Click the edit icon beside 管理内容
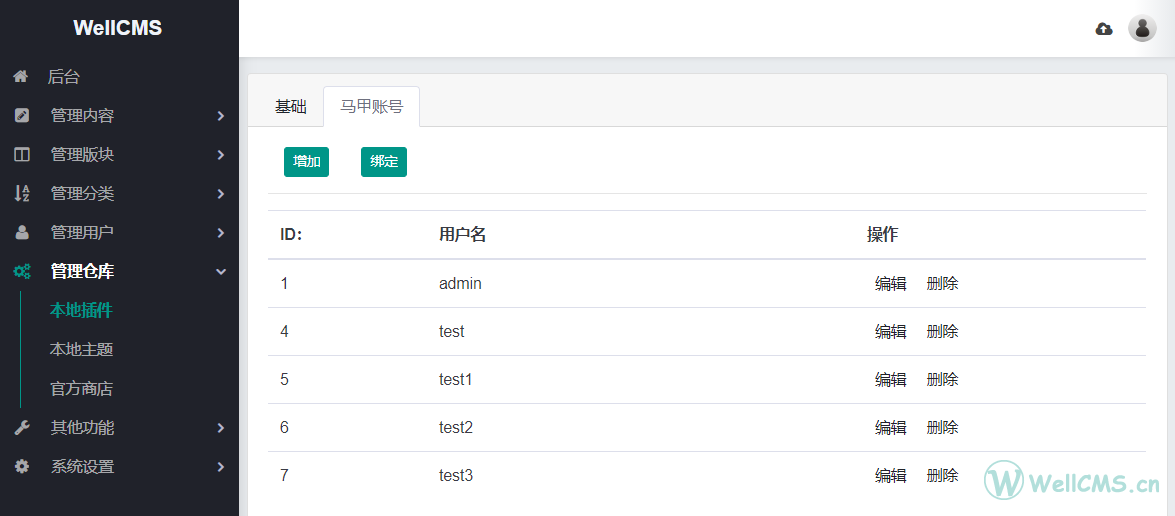Viewport: 1175px width, 516px height. click(22, 115)
